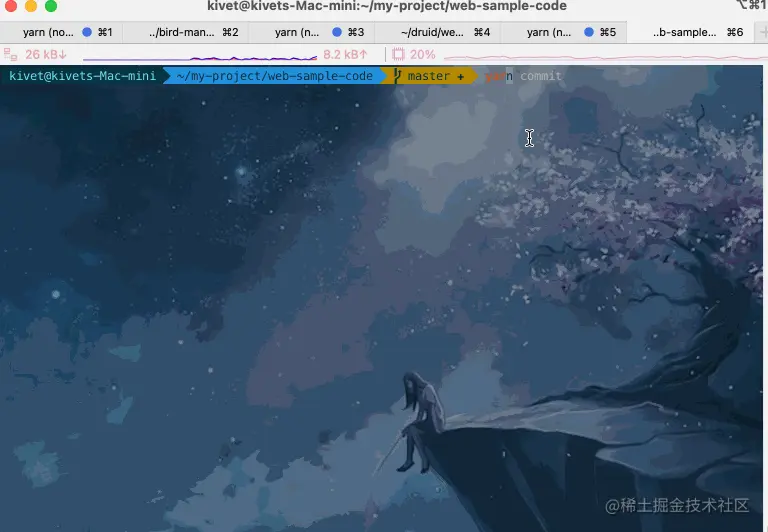Image resolution: width=768 pixels, height=532 pixels.
Task: Open the ../bird-man... tab ⌘2
Action: [186, 32]
